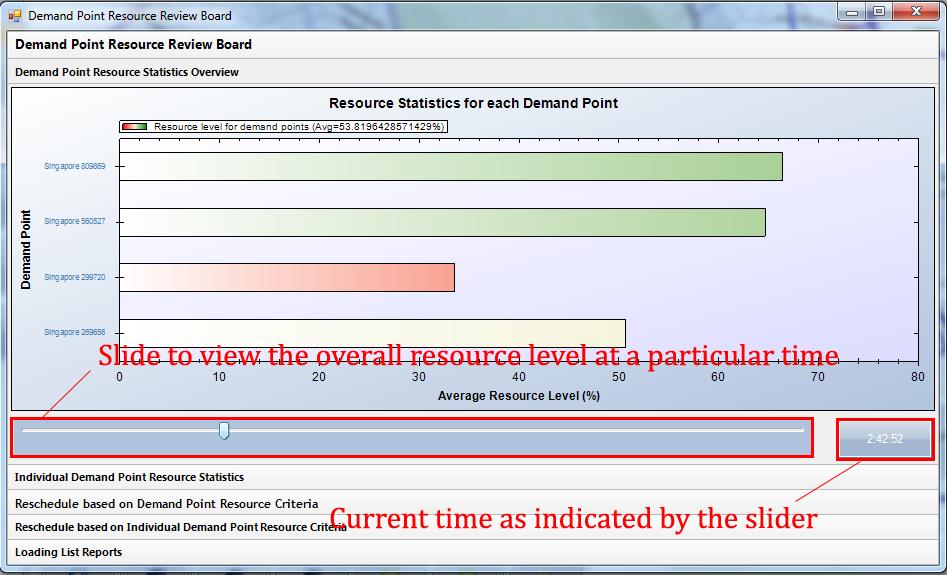Click the app icon in the title bar
Viewport: 947px width, 575px height.
click(x=14, y=16)
